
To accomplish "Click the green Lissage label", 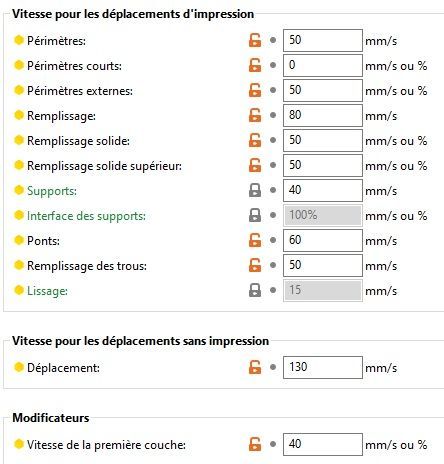I will (x=47, y=291).
